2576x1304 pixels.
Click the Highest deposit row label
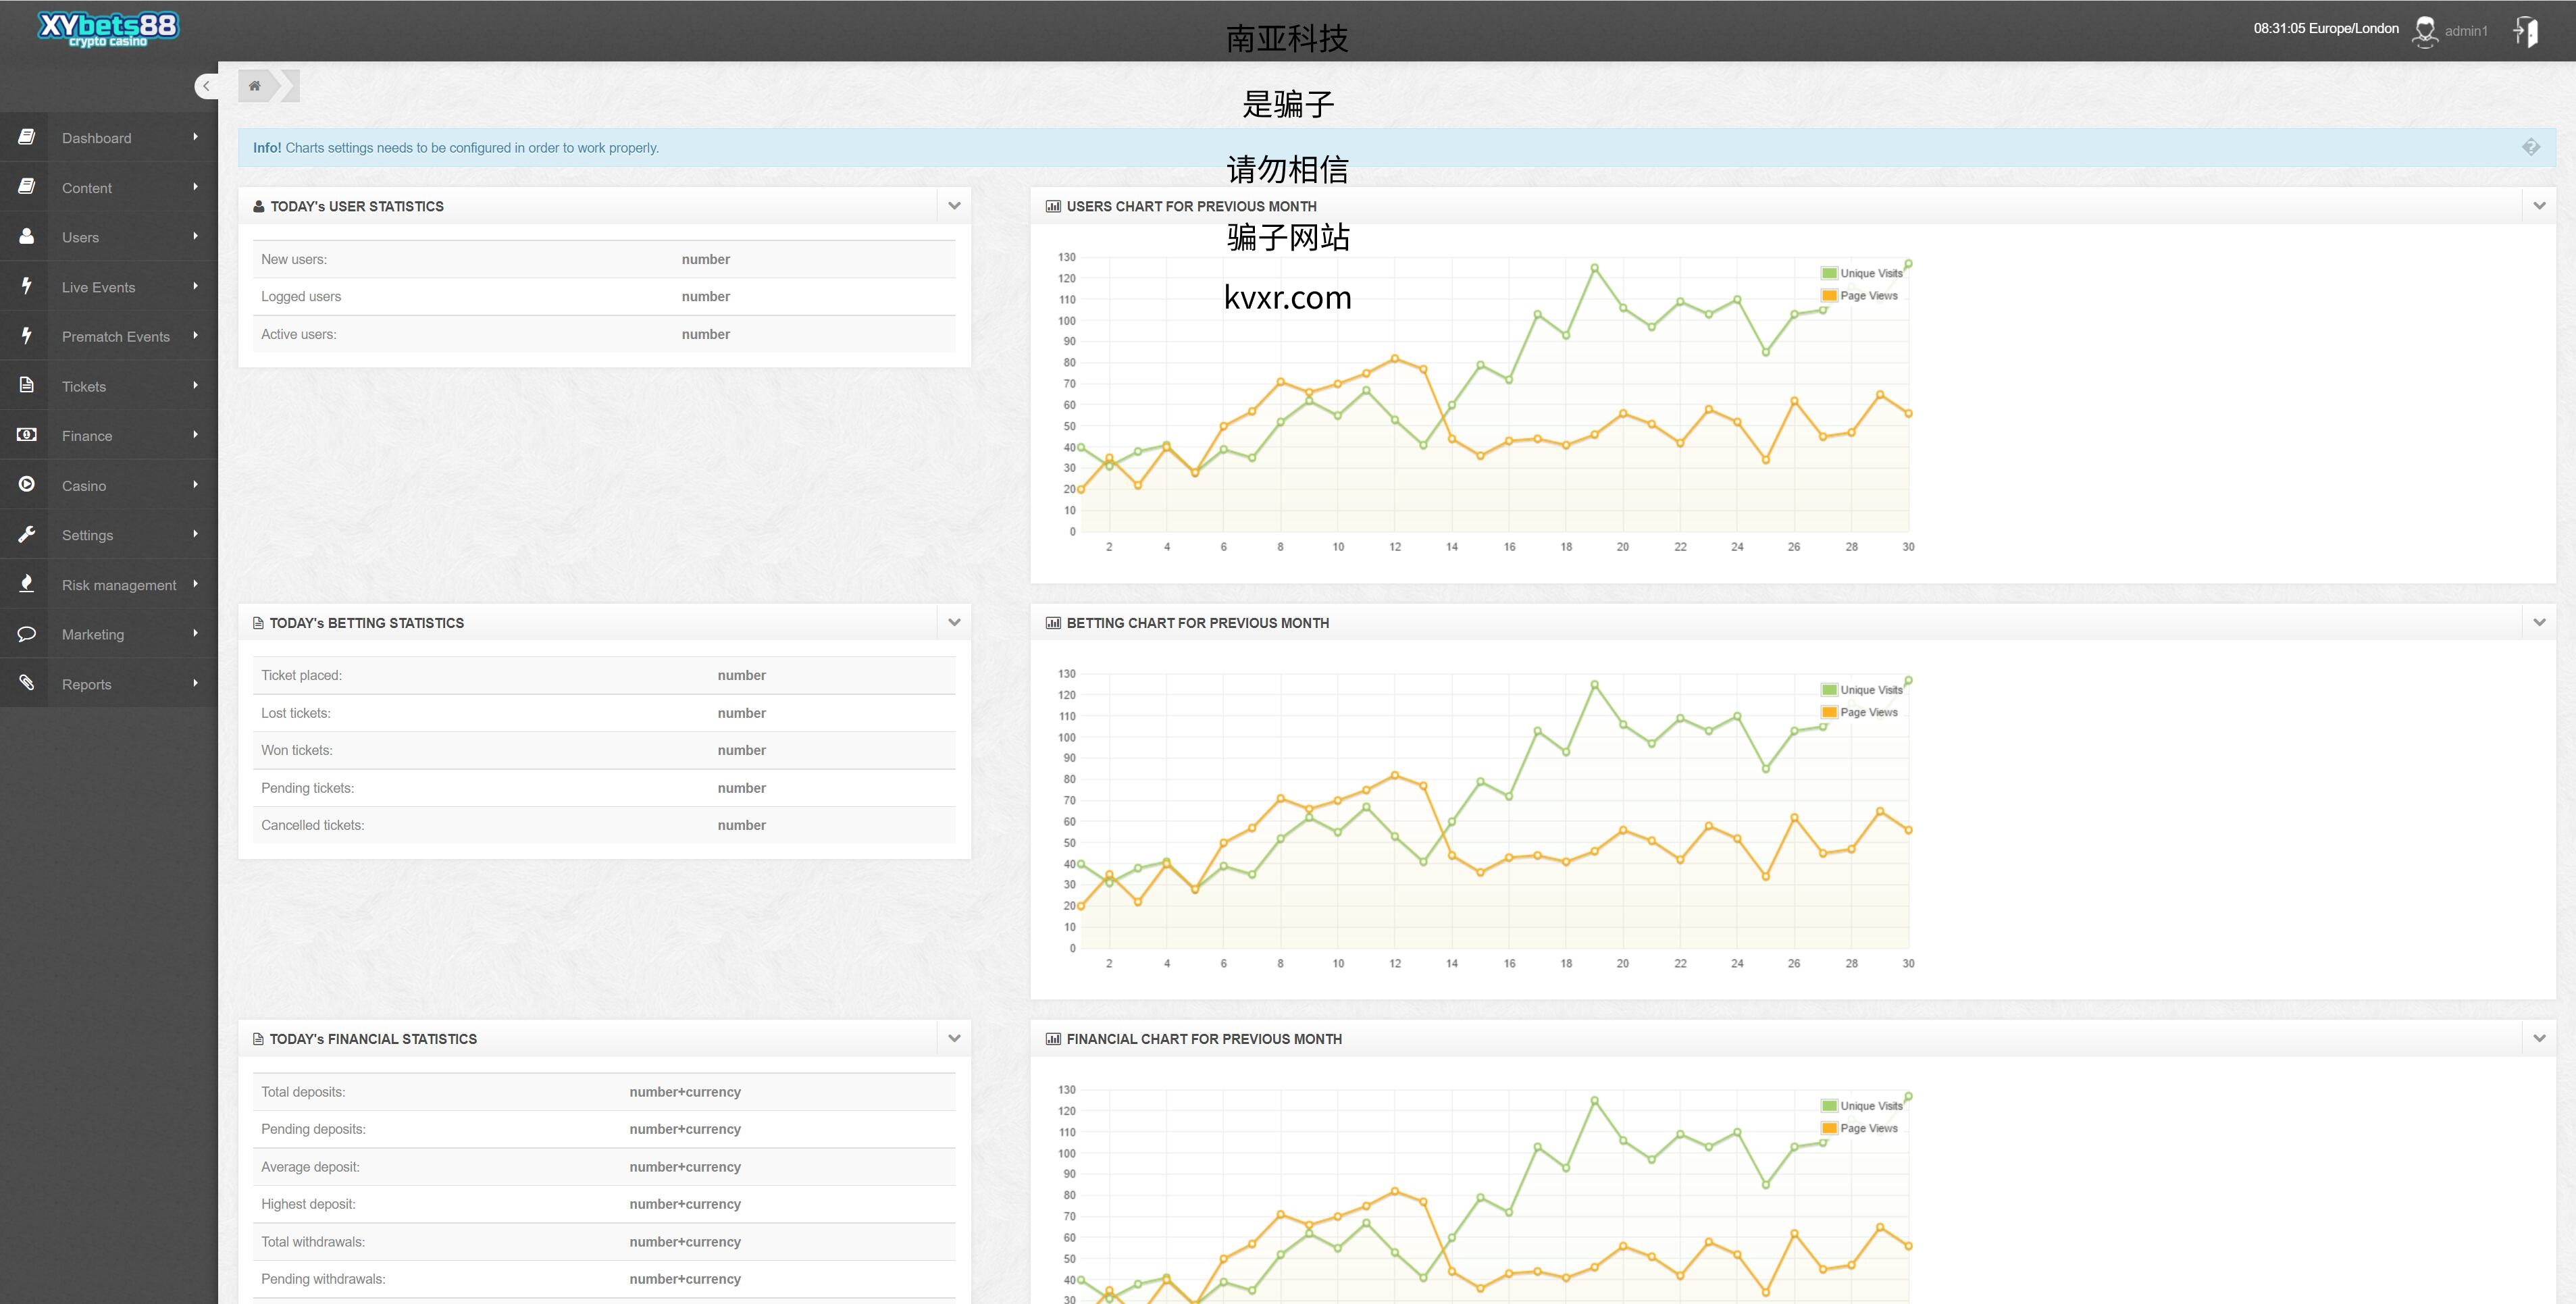[308, 1204]
